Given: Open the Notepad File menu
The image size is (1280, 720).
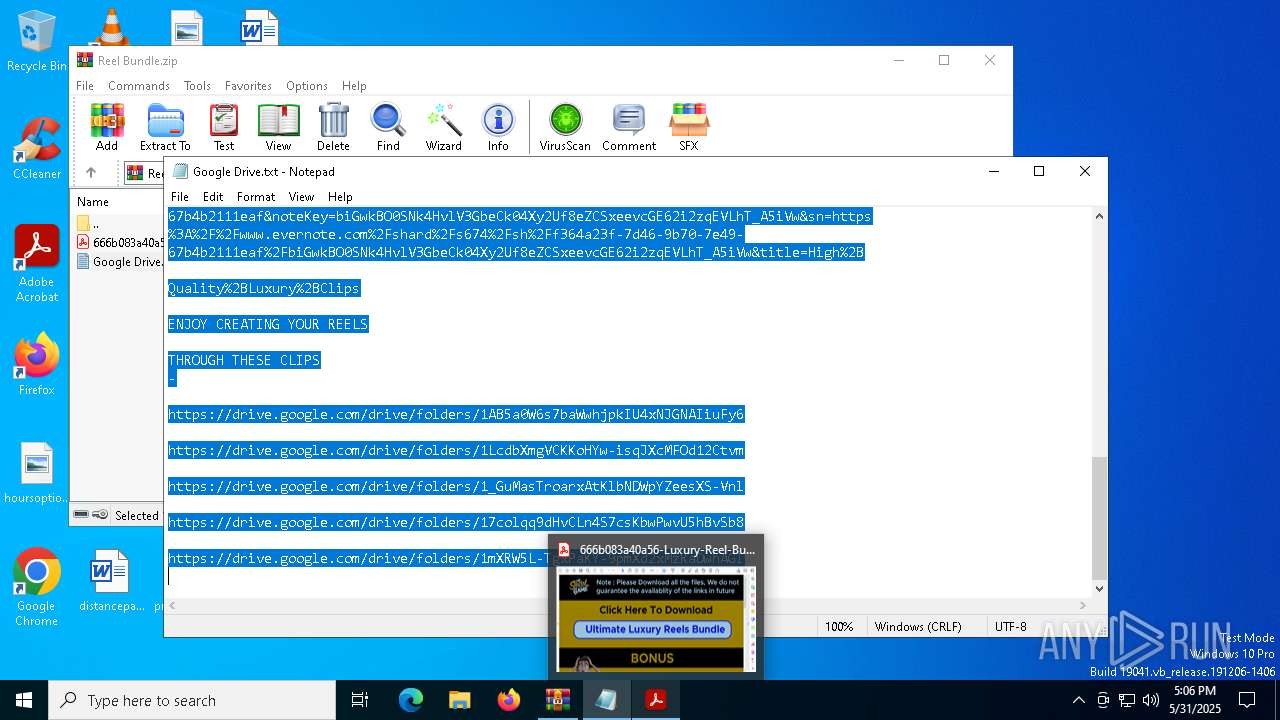Looking at the screenshot, I should point(180,197).
